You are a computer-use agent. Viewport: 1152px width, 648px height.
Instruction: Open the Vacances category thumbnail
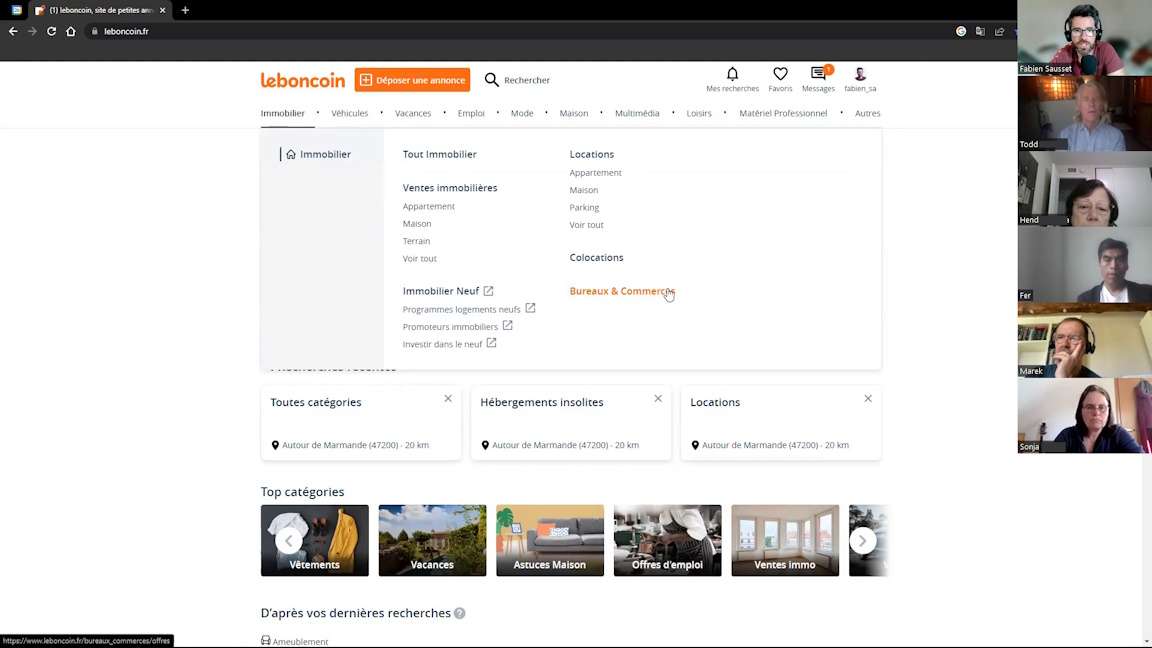432,540
